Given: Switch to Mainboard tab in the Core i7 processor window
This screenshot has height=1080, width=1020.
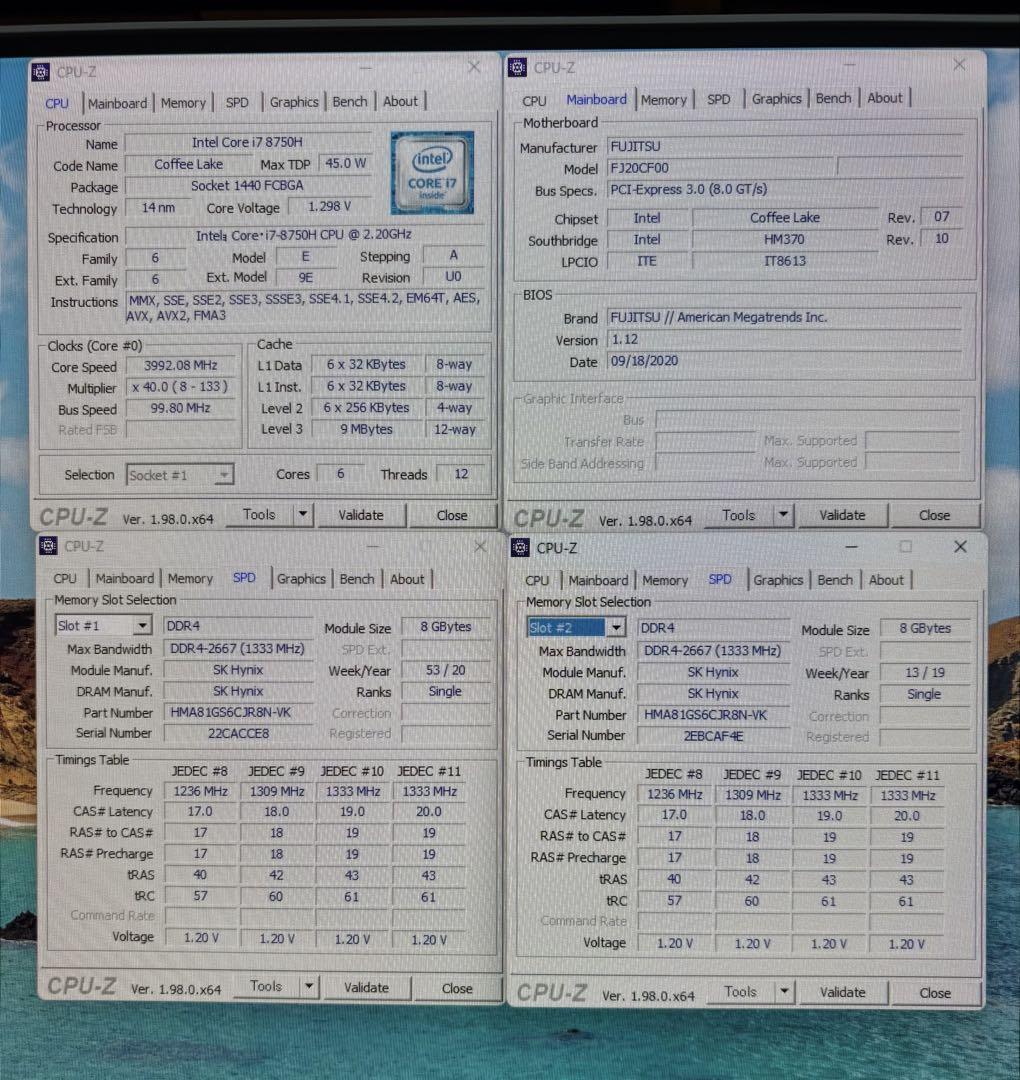Looking at the screenshot, I should [118, 103].
